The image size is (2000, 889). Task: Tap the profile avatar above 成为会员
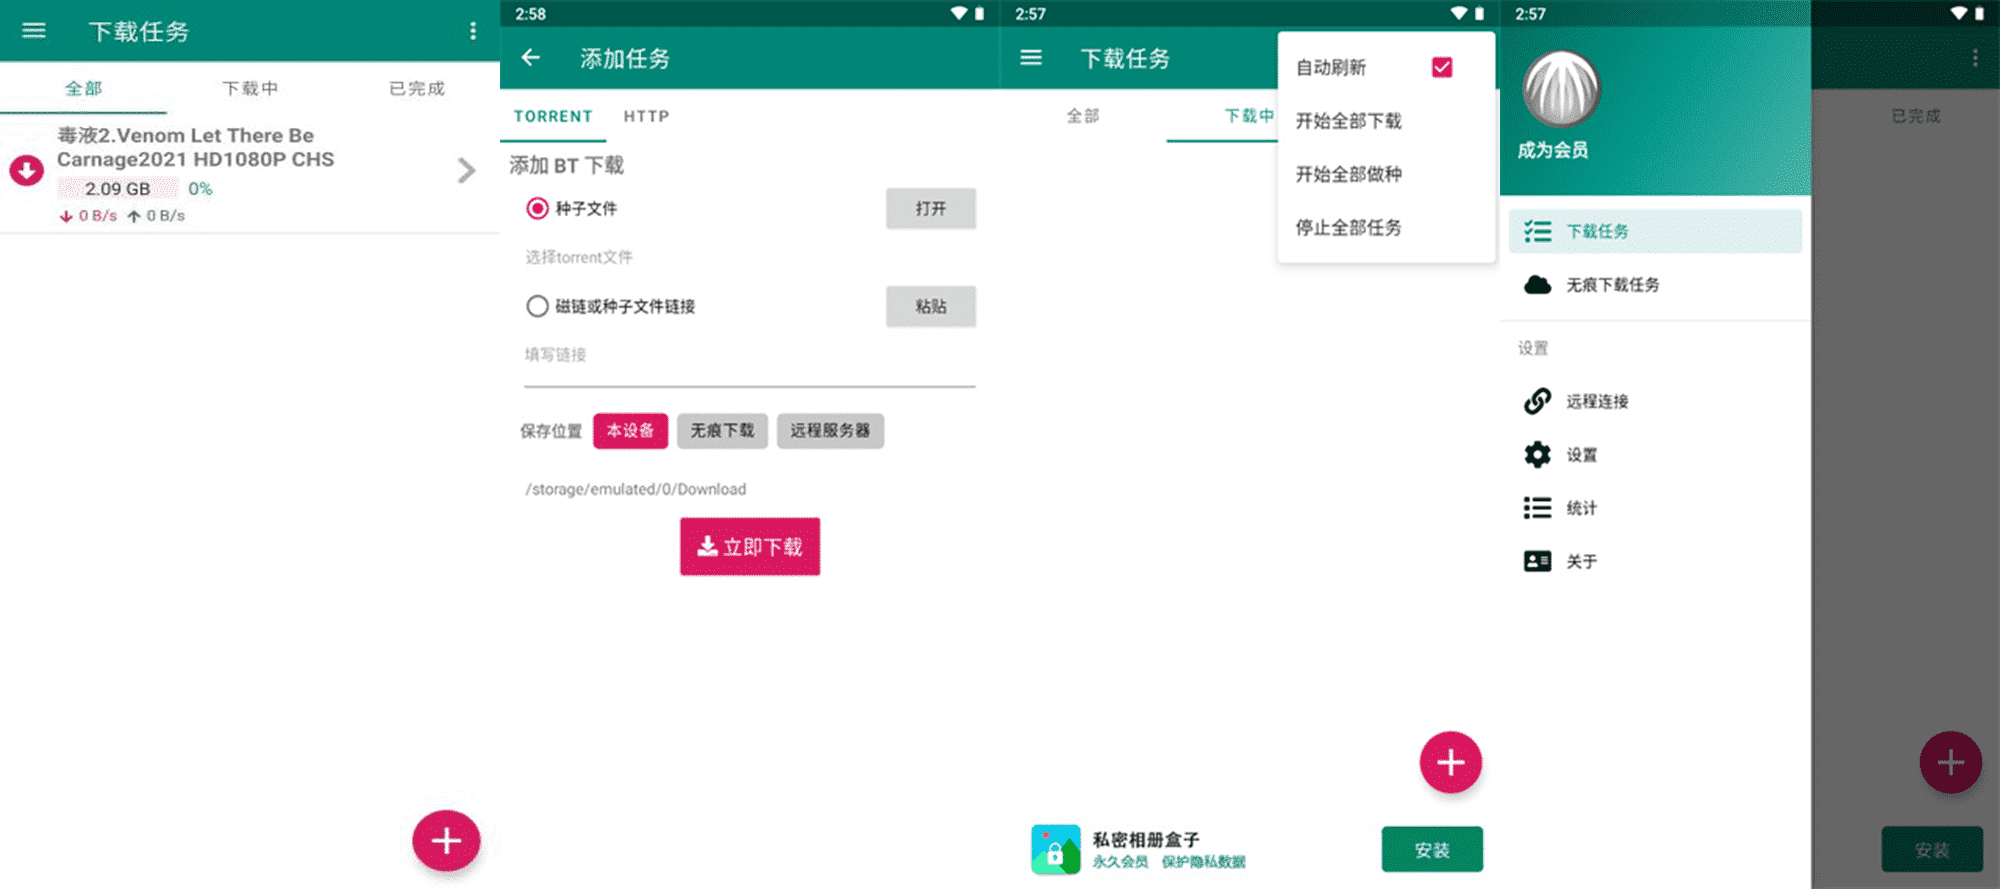pyautogui.click(x=1560, y=89)
